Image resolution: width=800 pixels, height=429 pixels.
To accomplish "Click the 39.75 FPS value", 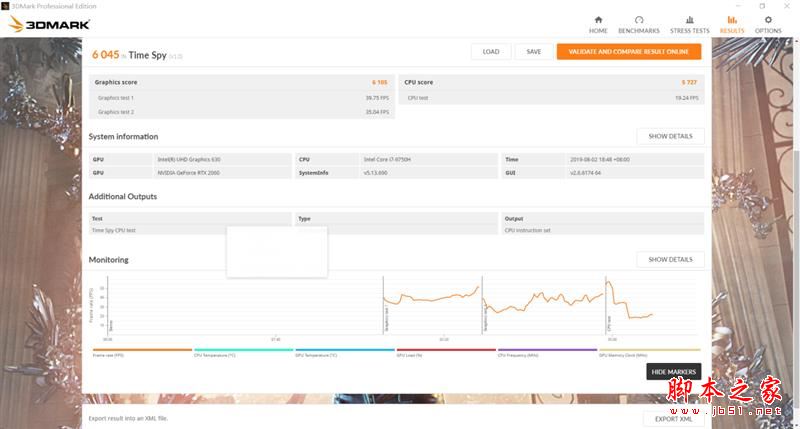I will coord(377,98).
